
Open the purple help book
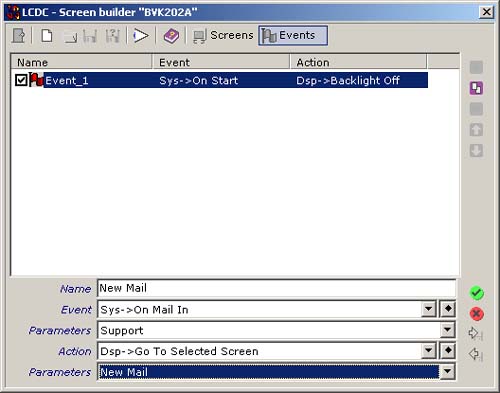point(171,36)
